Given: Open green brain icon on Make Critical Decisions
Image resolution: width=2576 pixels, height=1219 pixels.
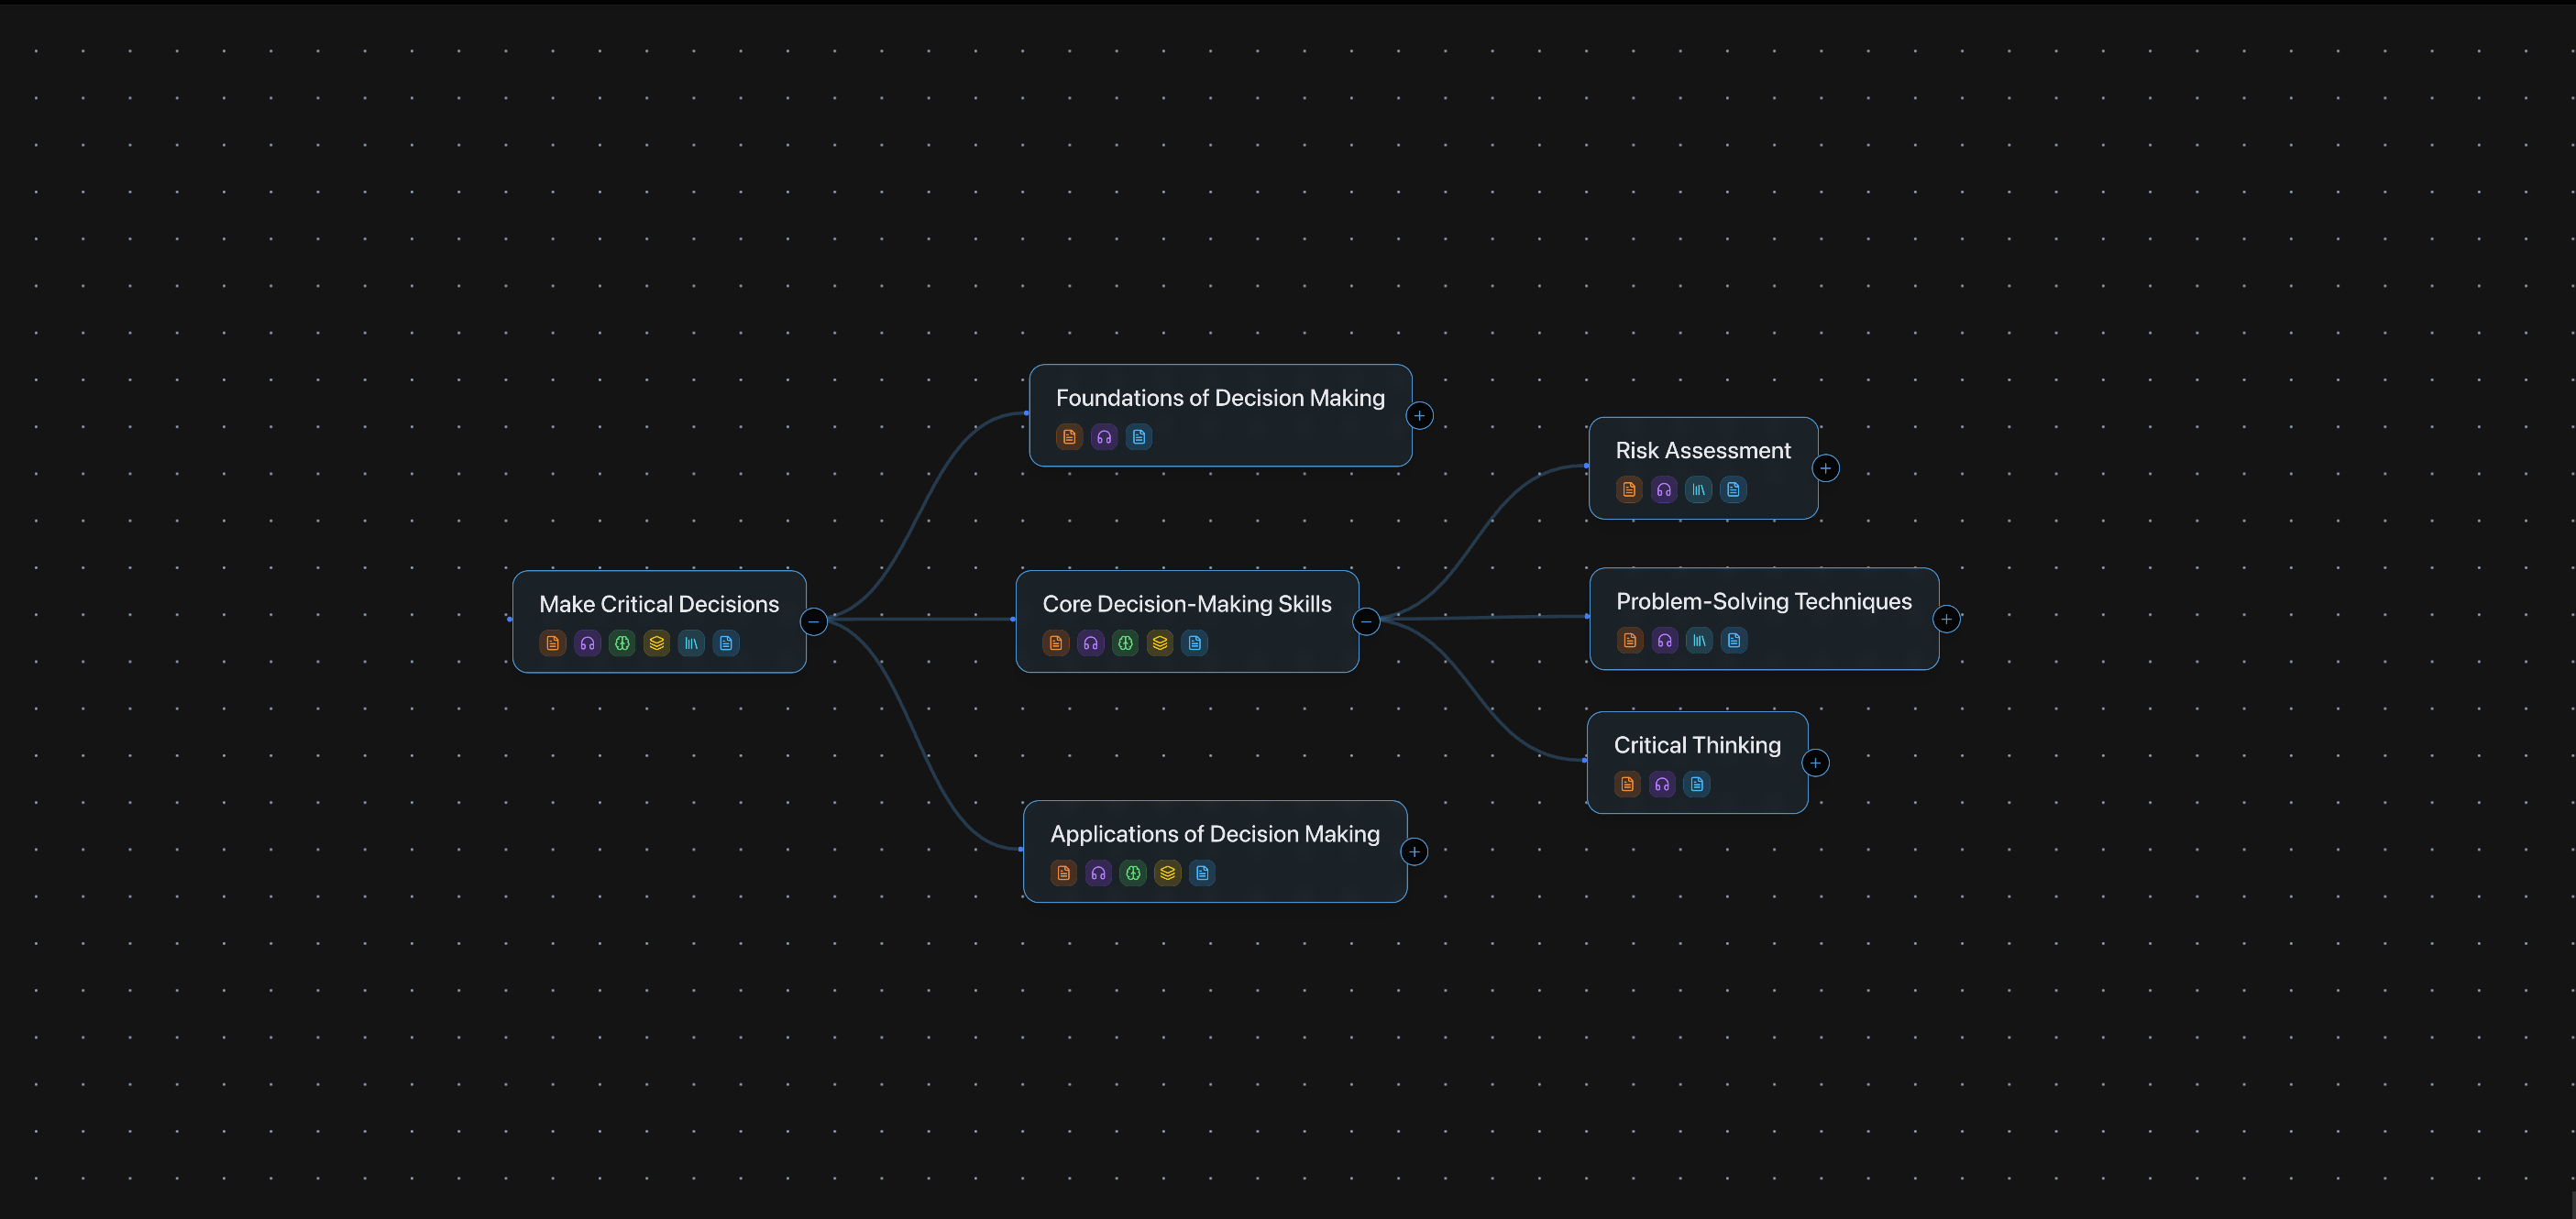Looking at the screenshot, I should tap(622, 643).
